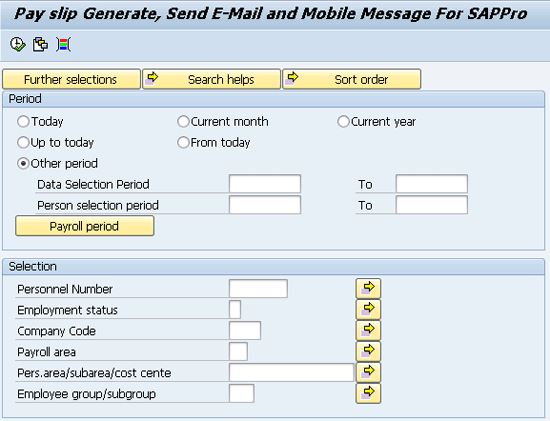Click the Sort order button

coord(351,79)
